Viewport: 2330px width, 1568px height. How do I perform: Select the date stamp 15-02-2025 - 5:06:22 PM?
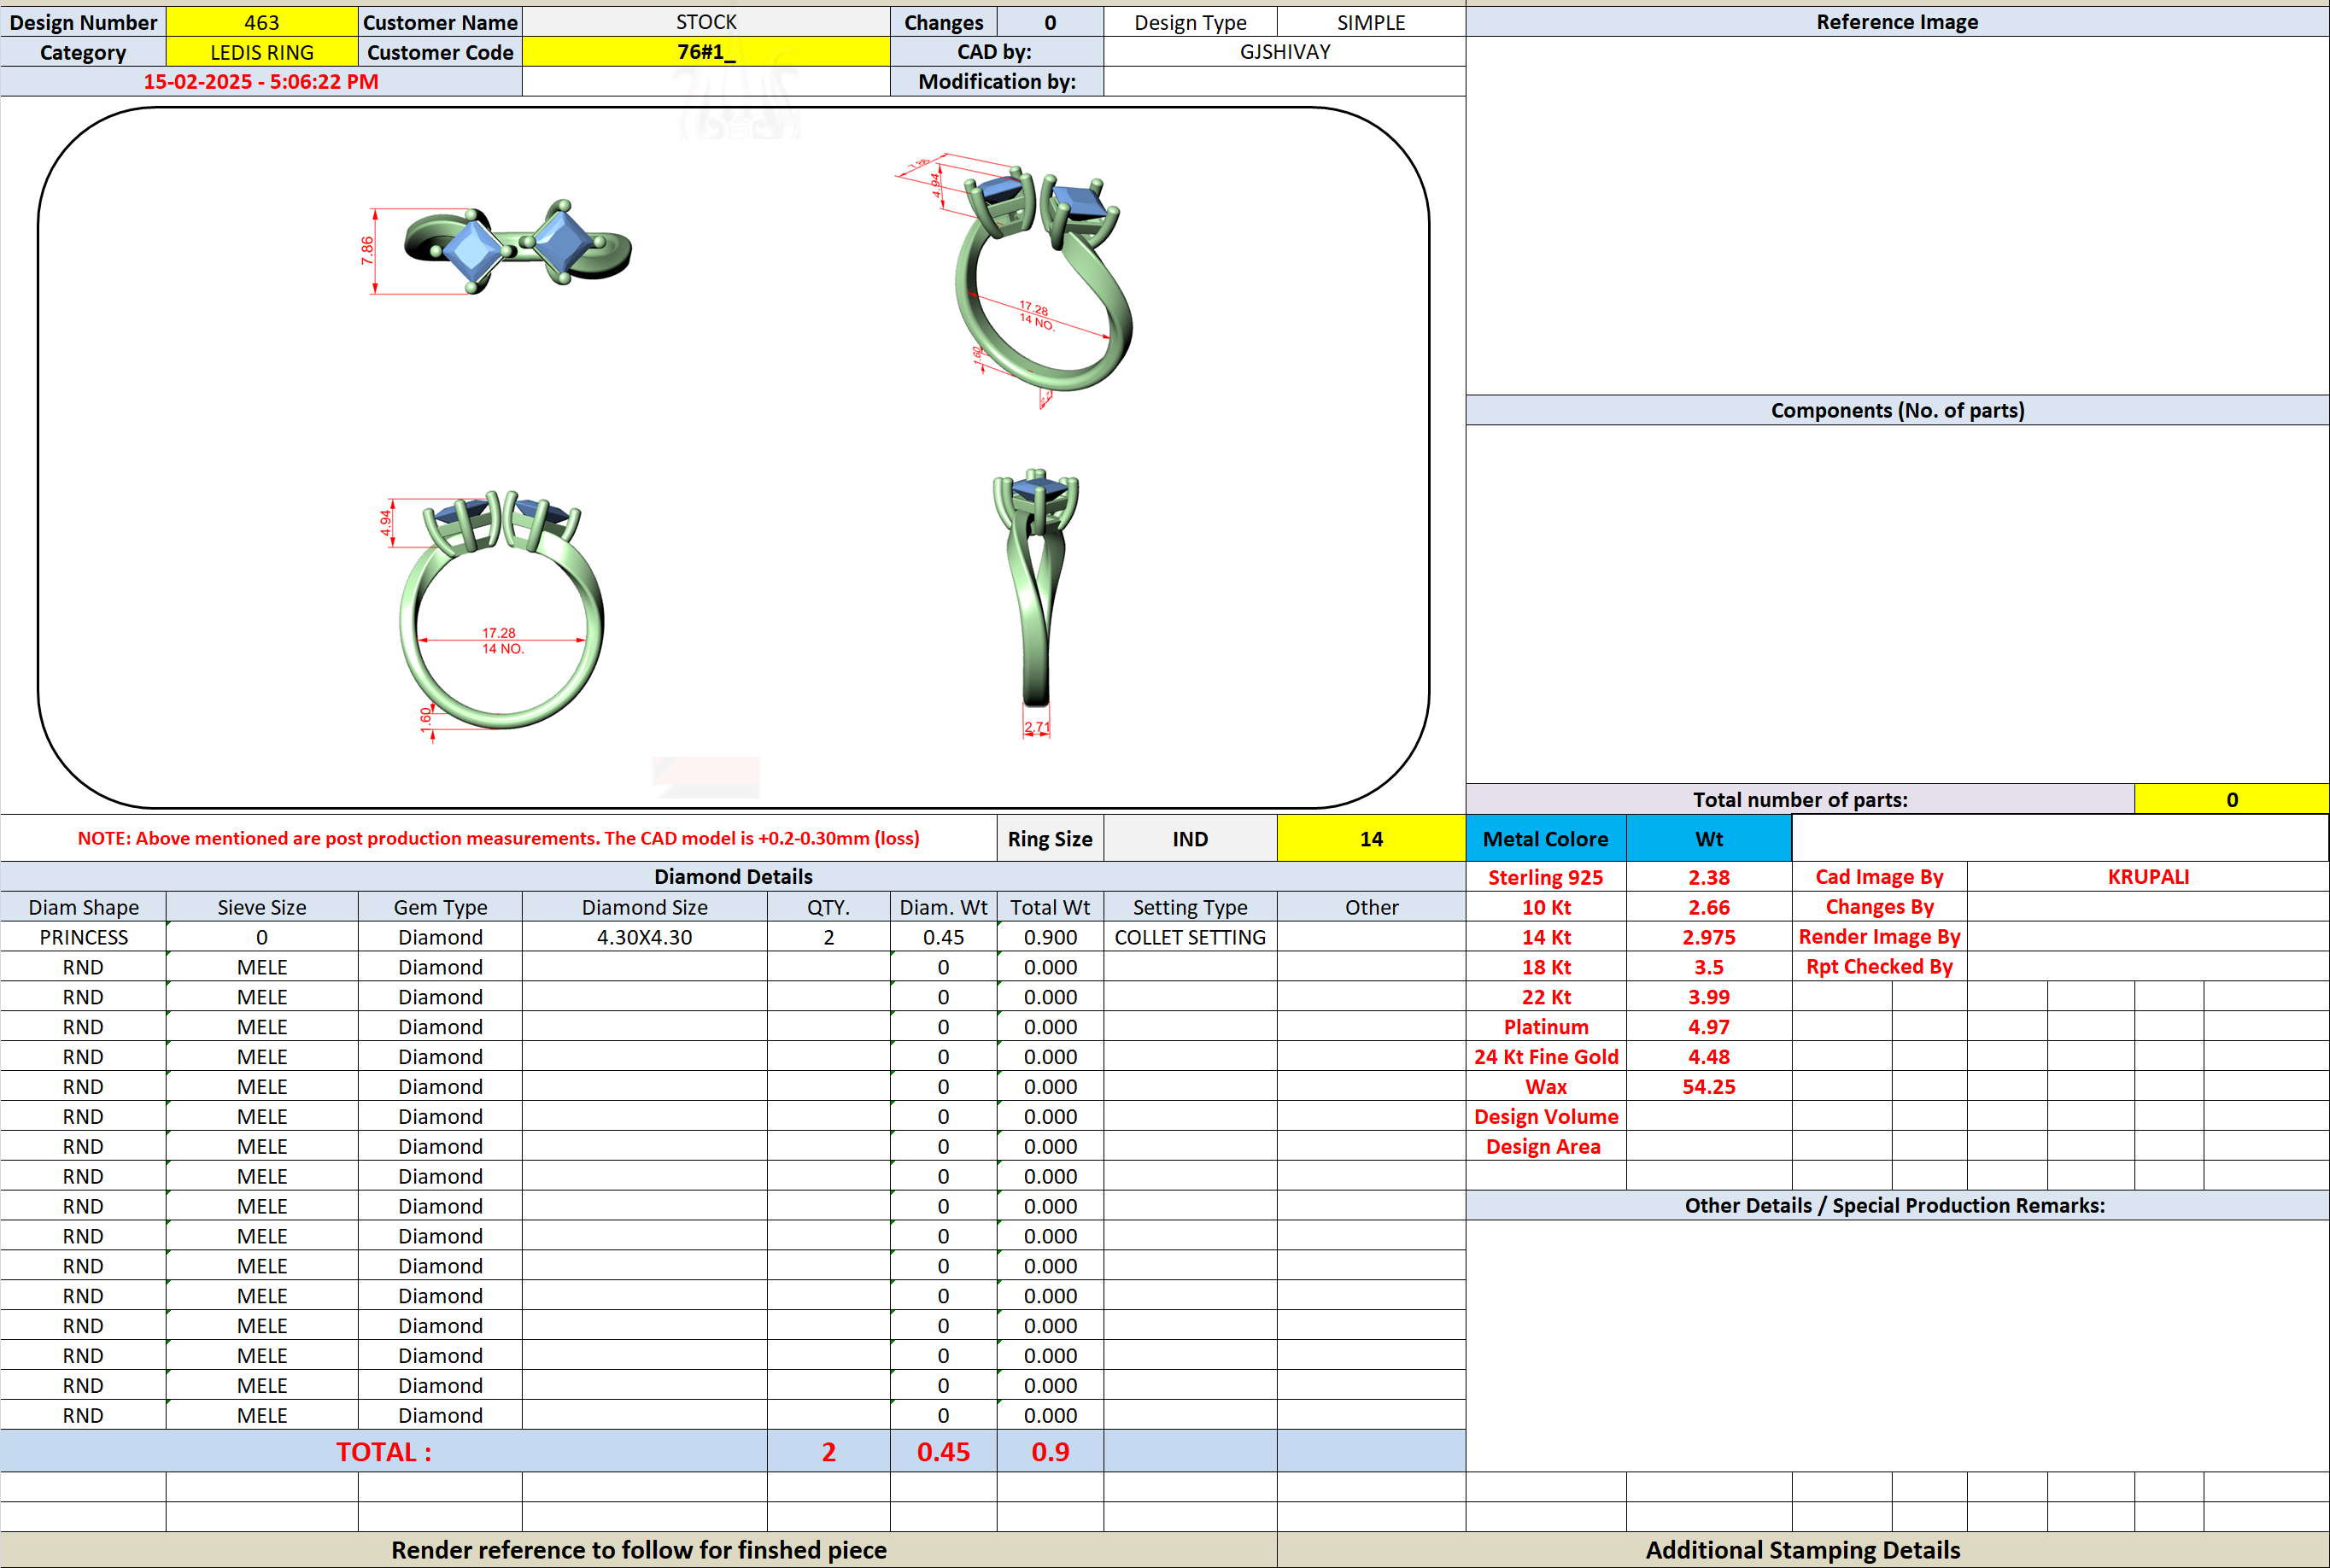pyautogui.click(x=261, y=82)
